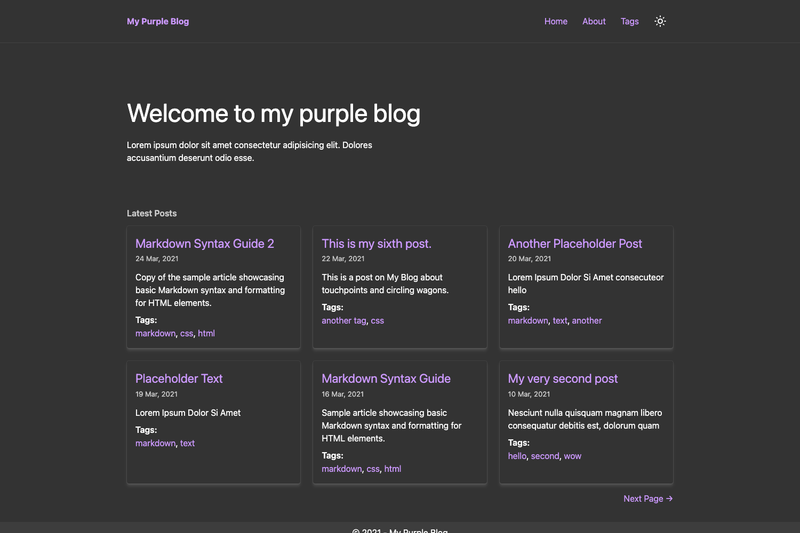800x533 pixels.
Task: Select the wow tag in My very second post
Action: 572,456
